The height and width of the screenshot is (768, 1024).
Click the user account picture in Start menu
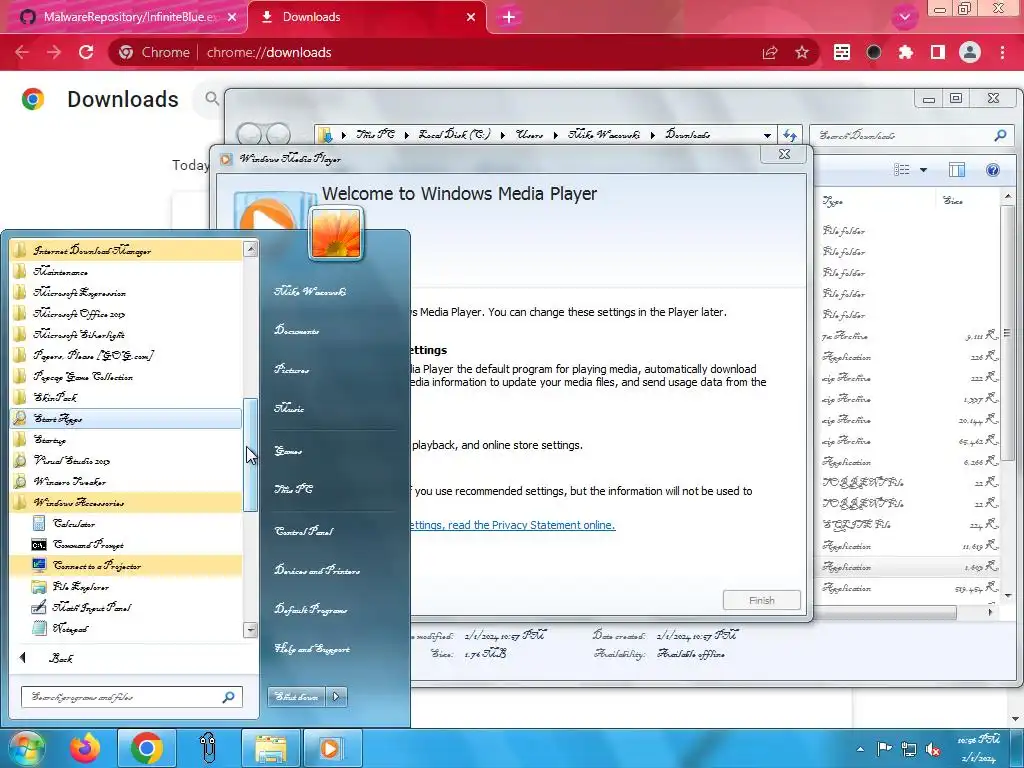[336, 233]
